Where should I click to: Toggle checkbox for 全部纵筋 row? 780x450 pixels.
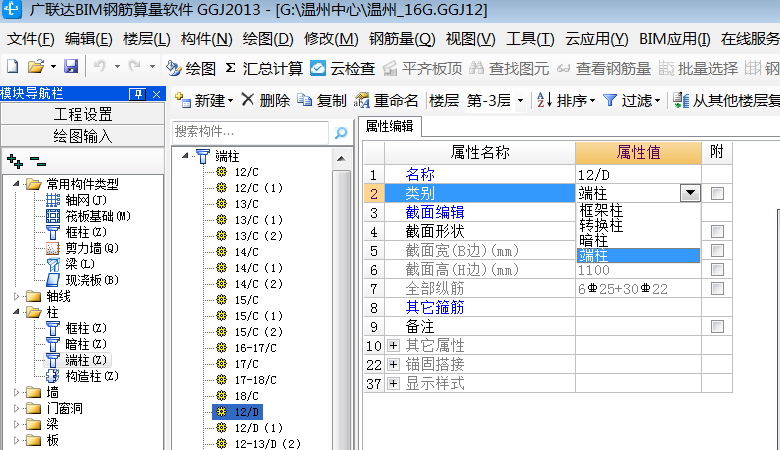click(x=717, y=288)
